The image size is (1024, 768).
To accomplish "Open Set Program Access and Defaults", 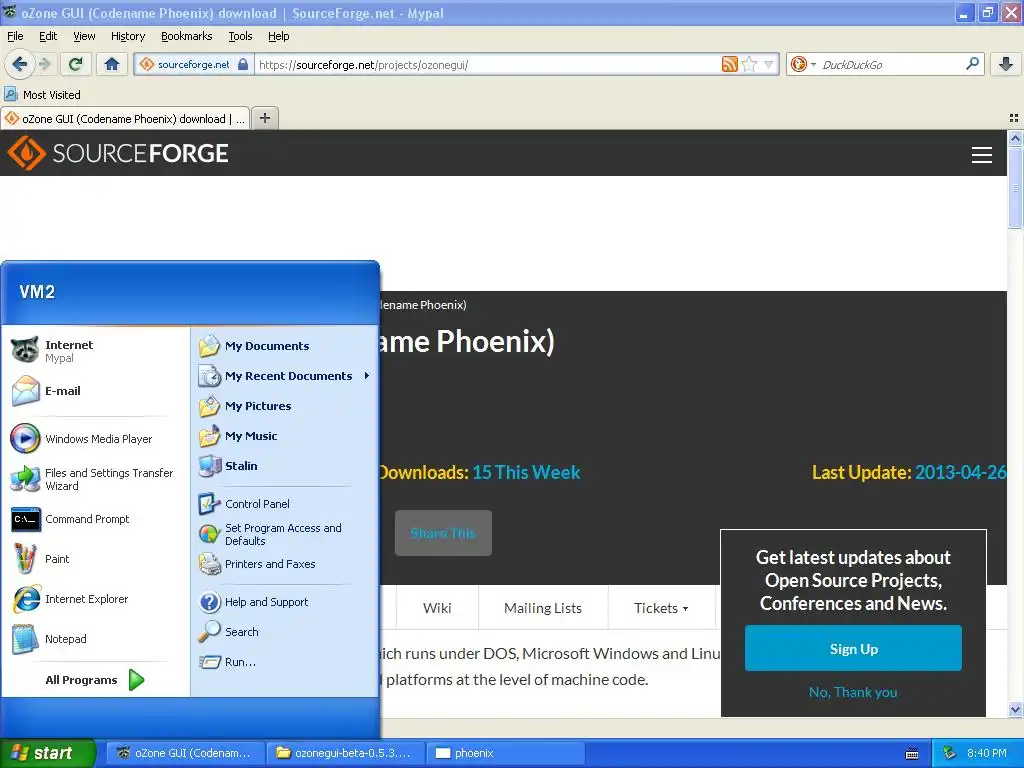I will [284, 534].
